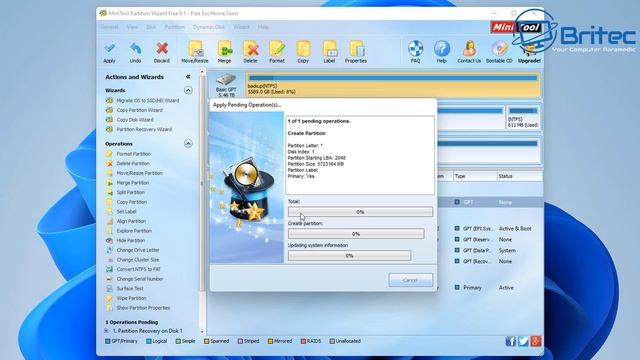Click the Bootable CD icon

point(499,49)
